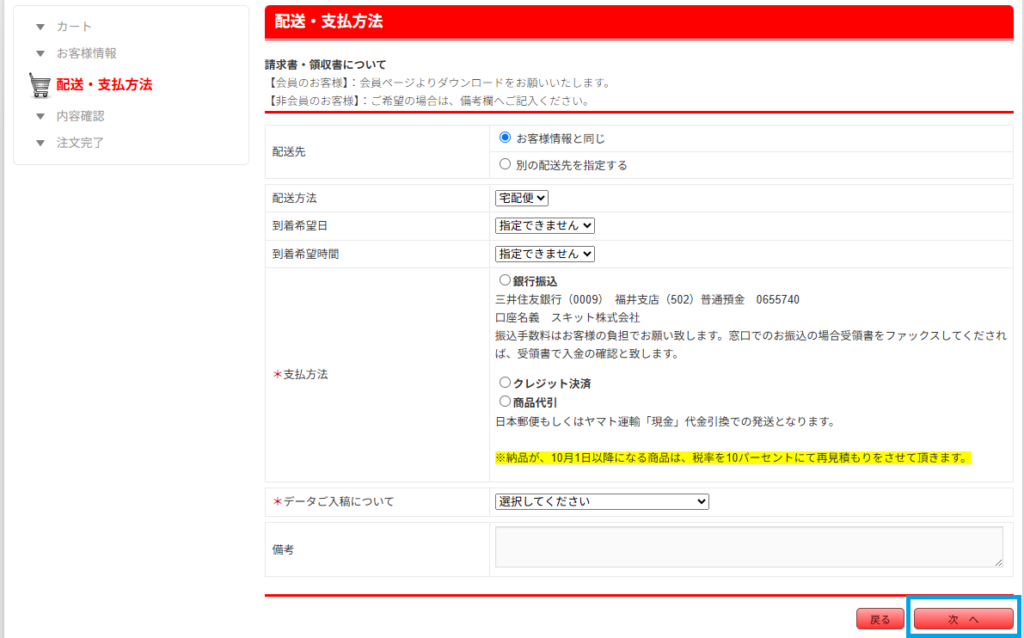
Task: Open the 到着希望日 dropdown
Action: click(545, 225)
